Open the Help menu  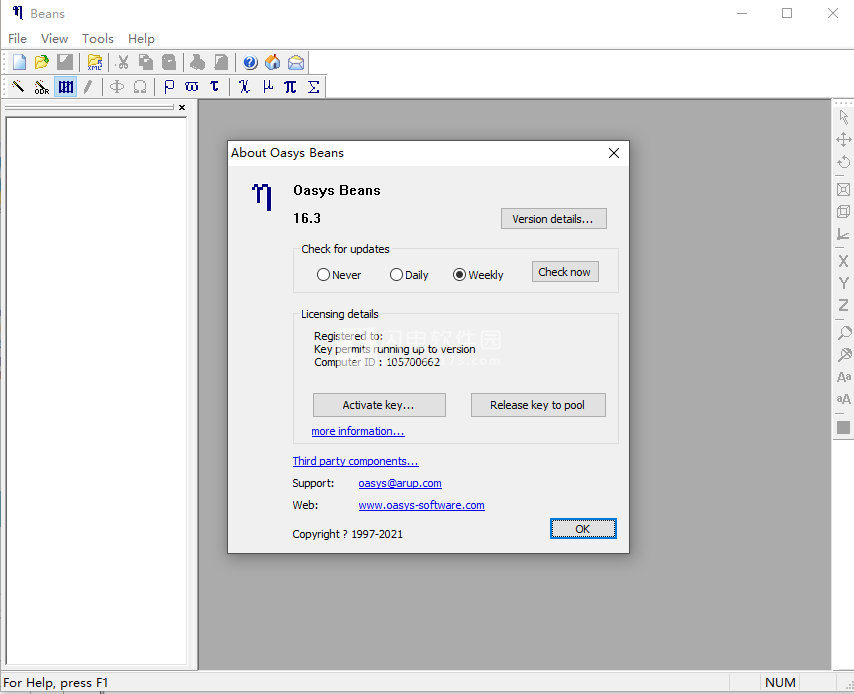click(142, 39)
